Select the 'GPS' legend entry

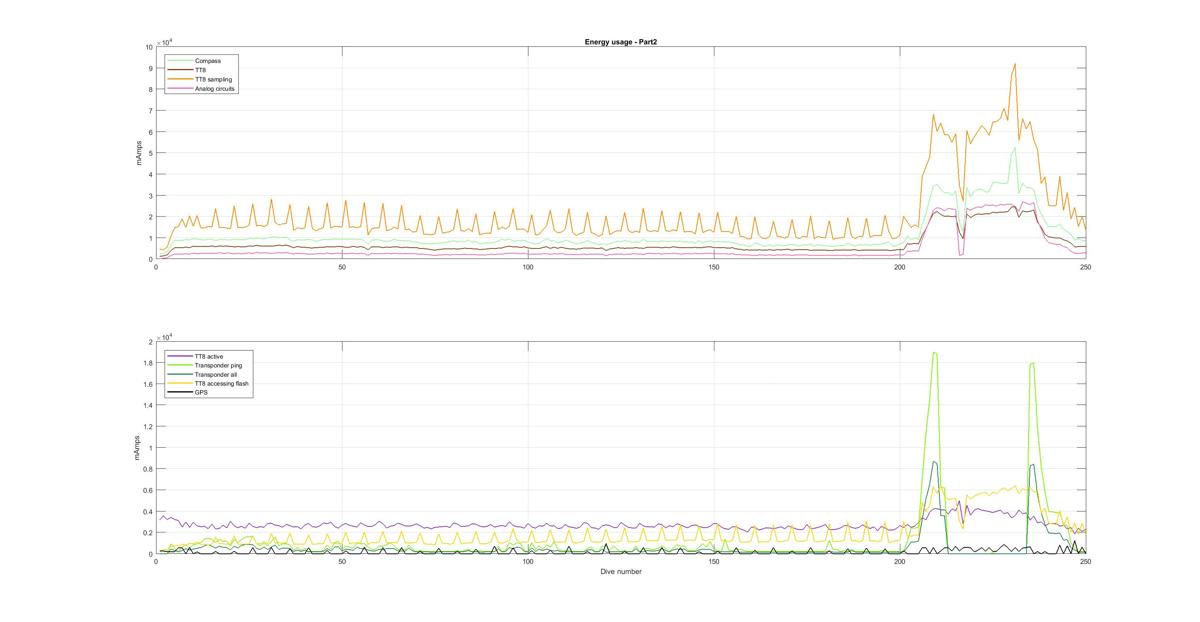[x=201, y=393]
